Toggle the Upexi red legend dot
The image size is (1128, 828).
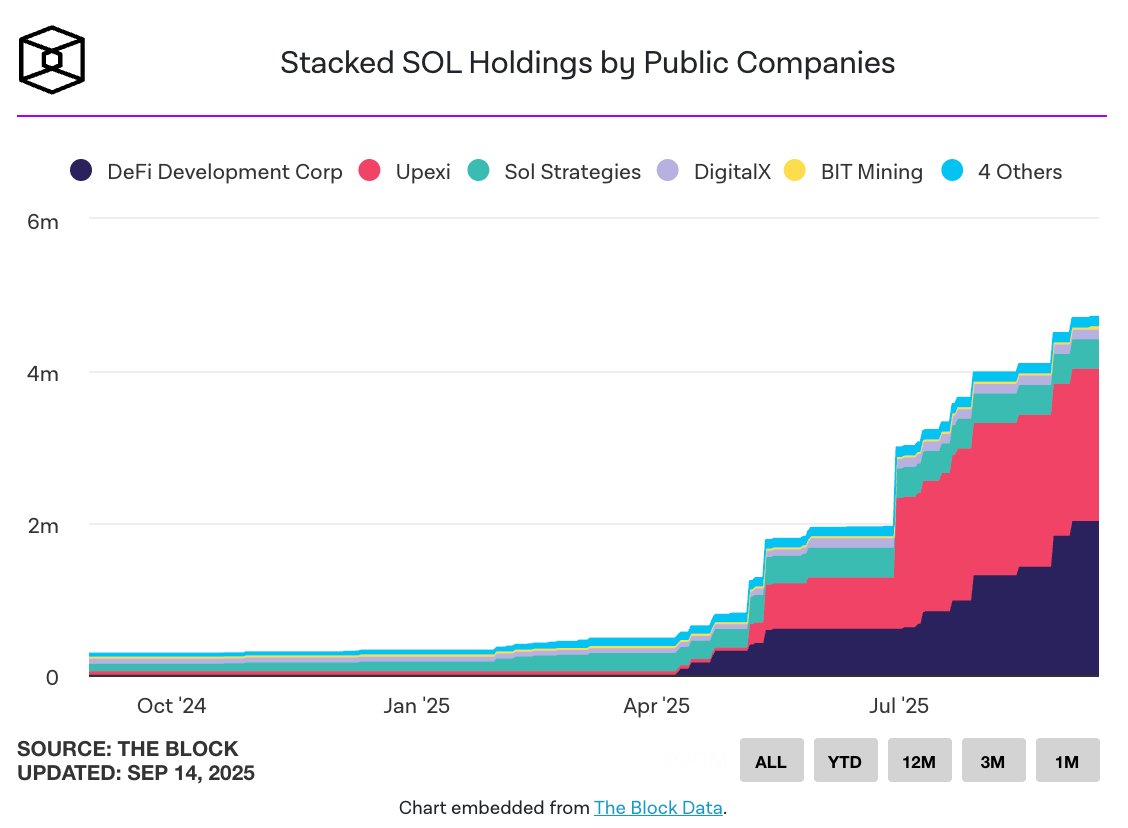tap(371, 171)
